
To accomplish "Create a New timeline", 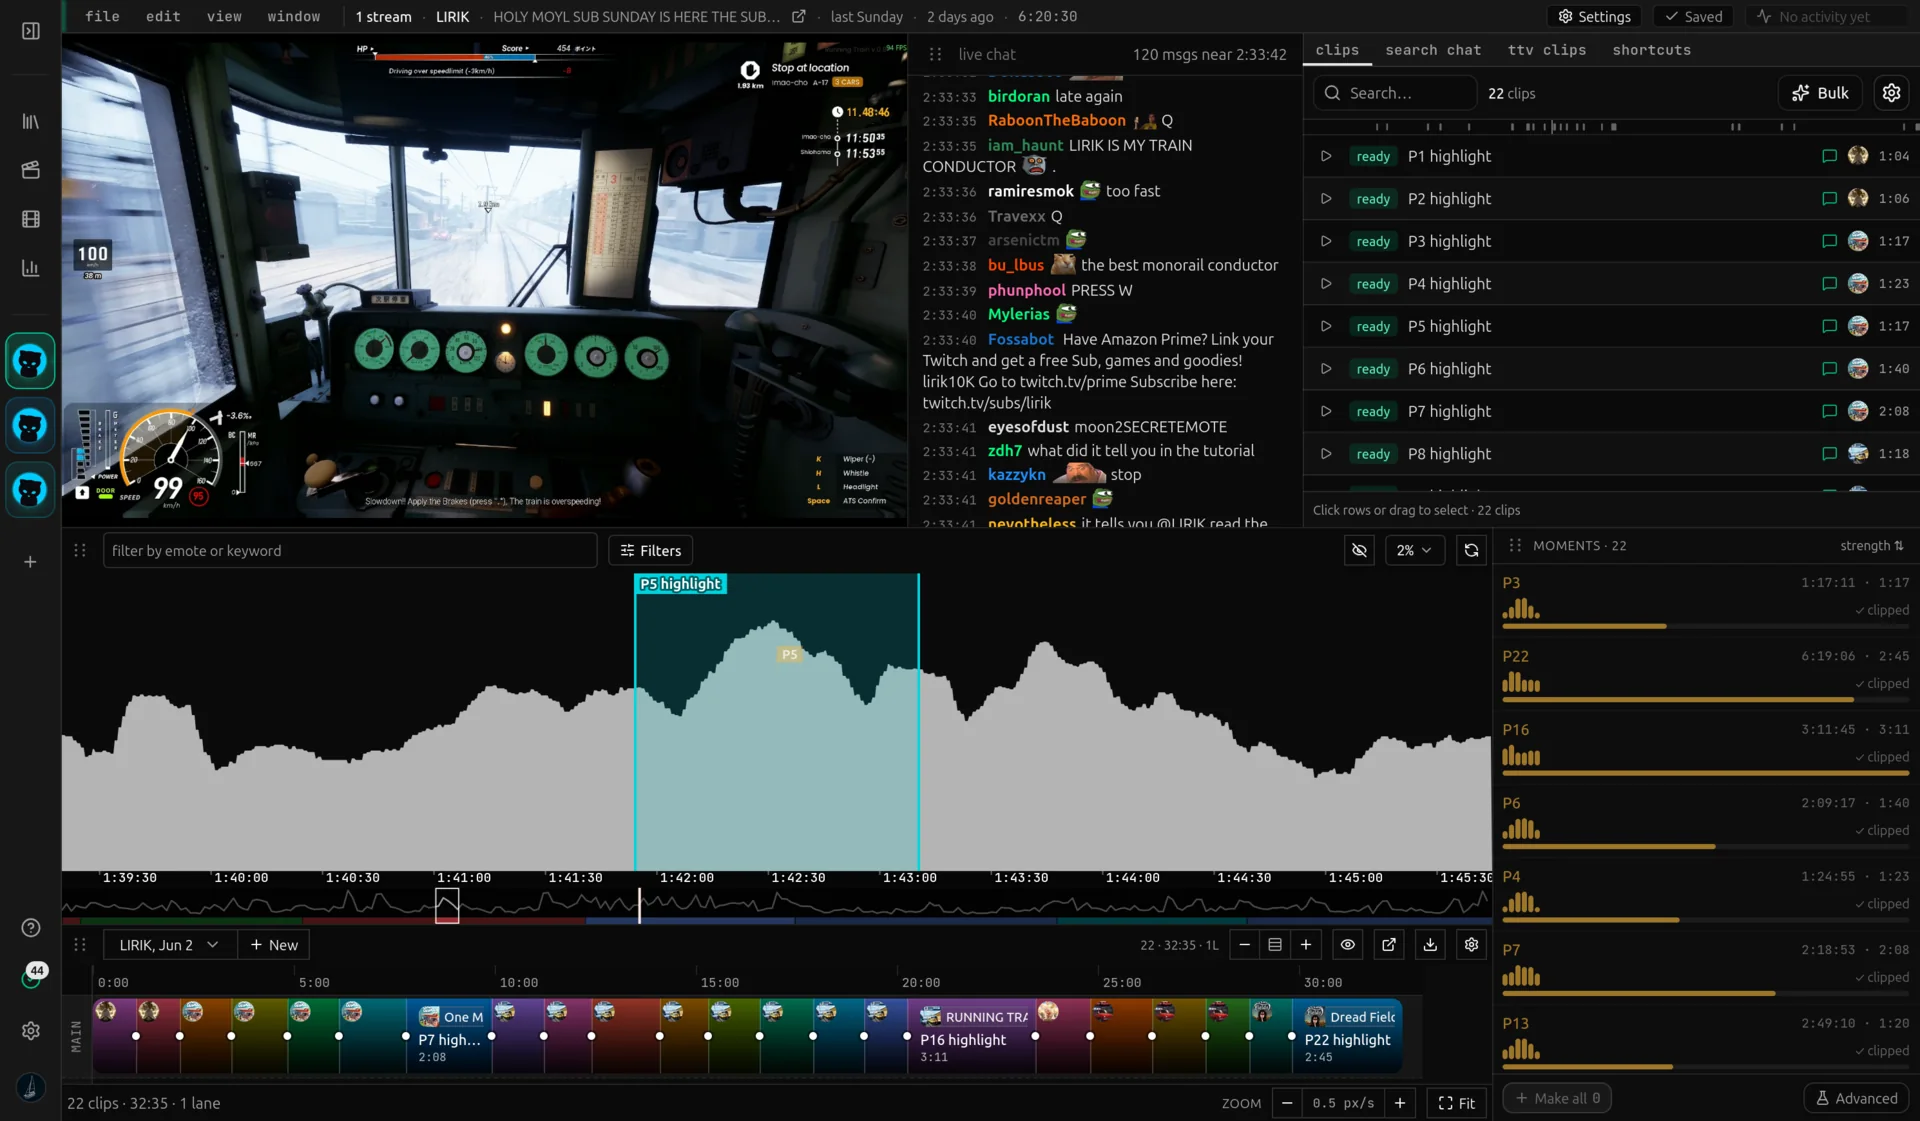I will (x=274, y=945).
